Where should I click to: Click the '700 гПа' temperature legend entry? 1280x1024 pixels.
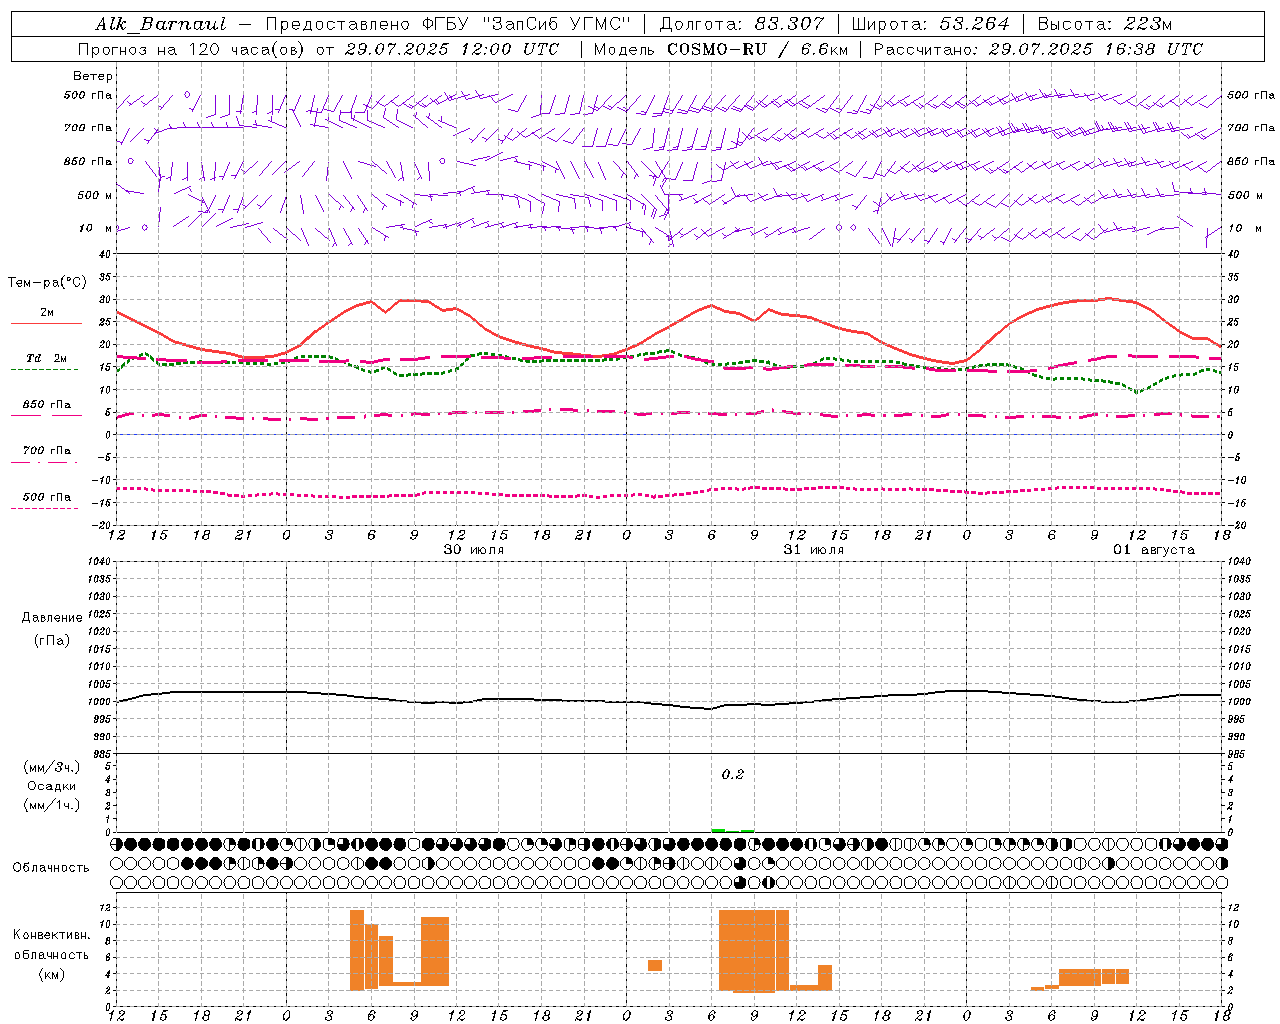(47, 450)
